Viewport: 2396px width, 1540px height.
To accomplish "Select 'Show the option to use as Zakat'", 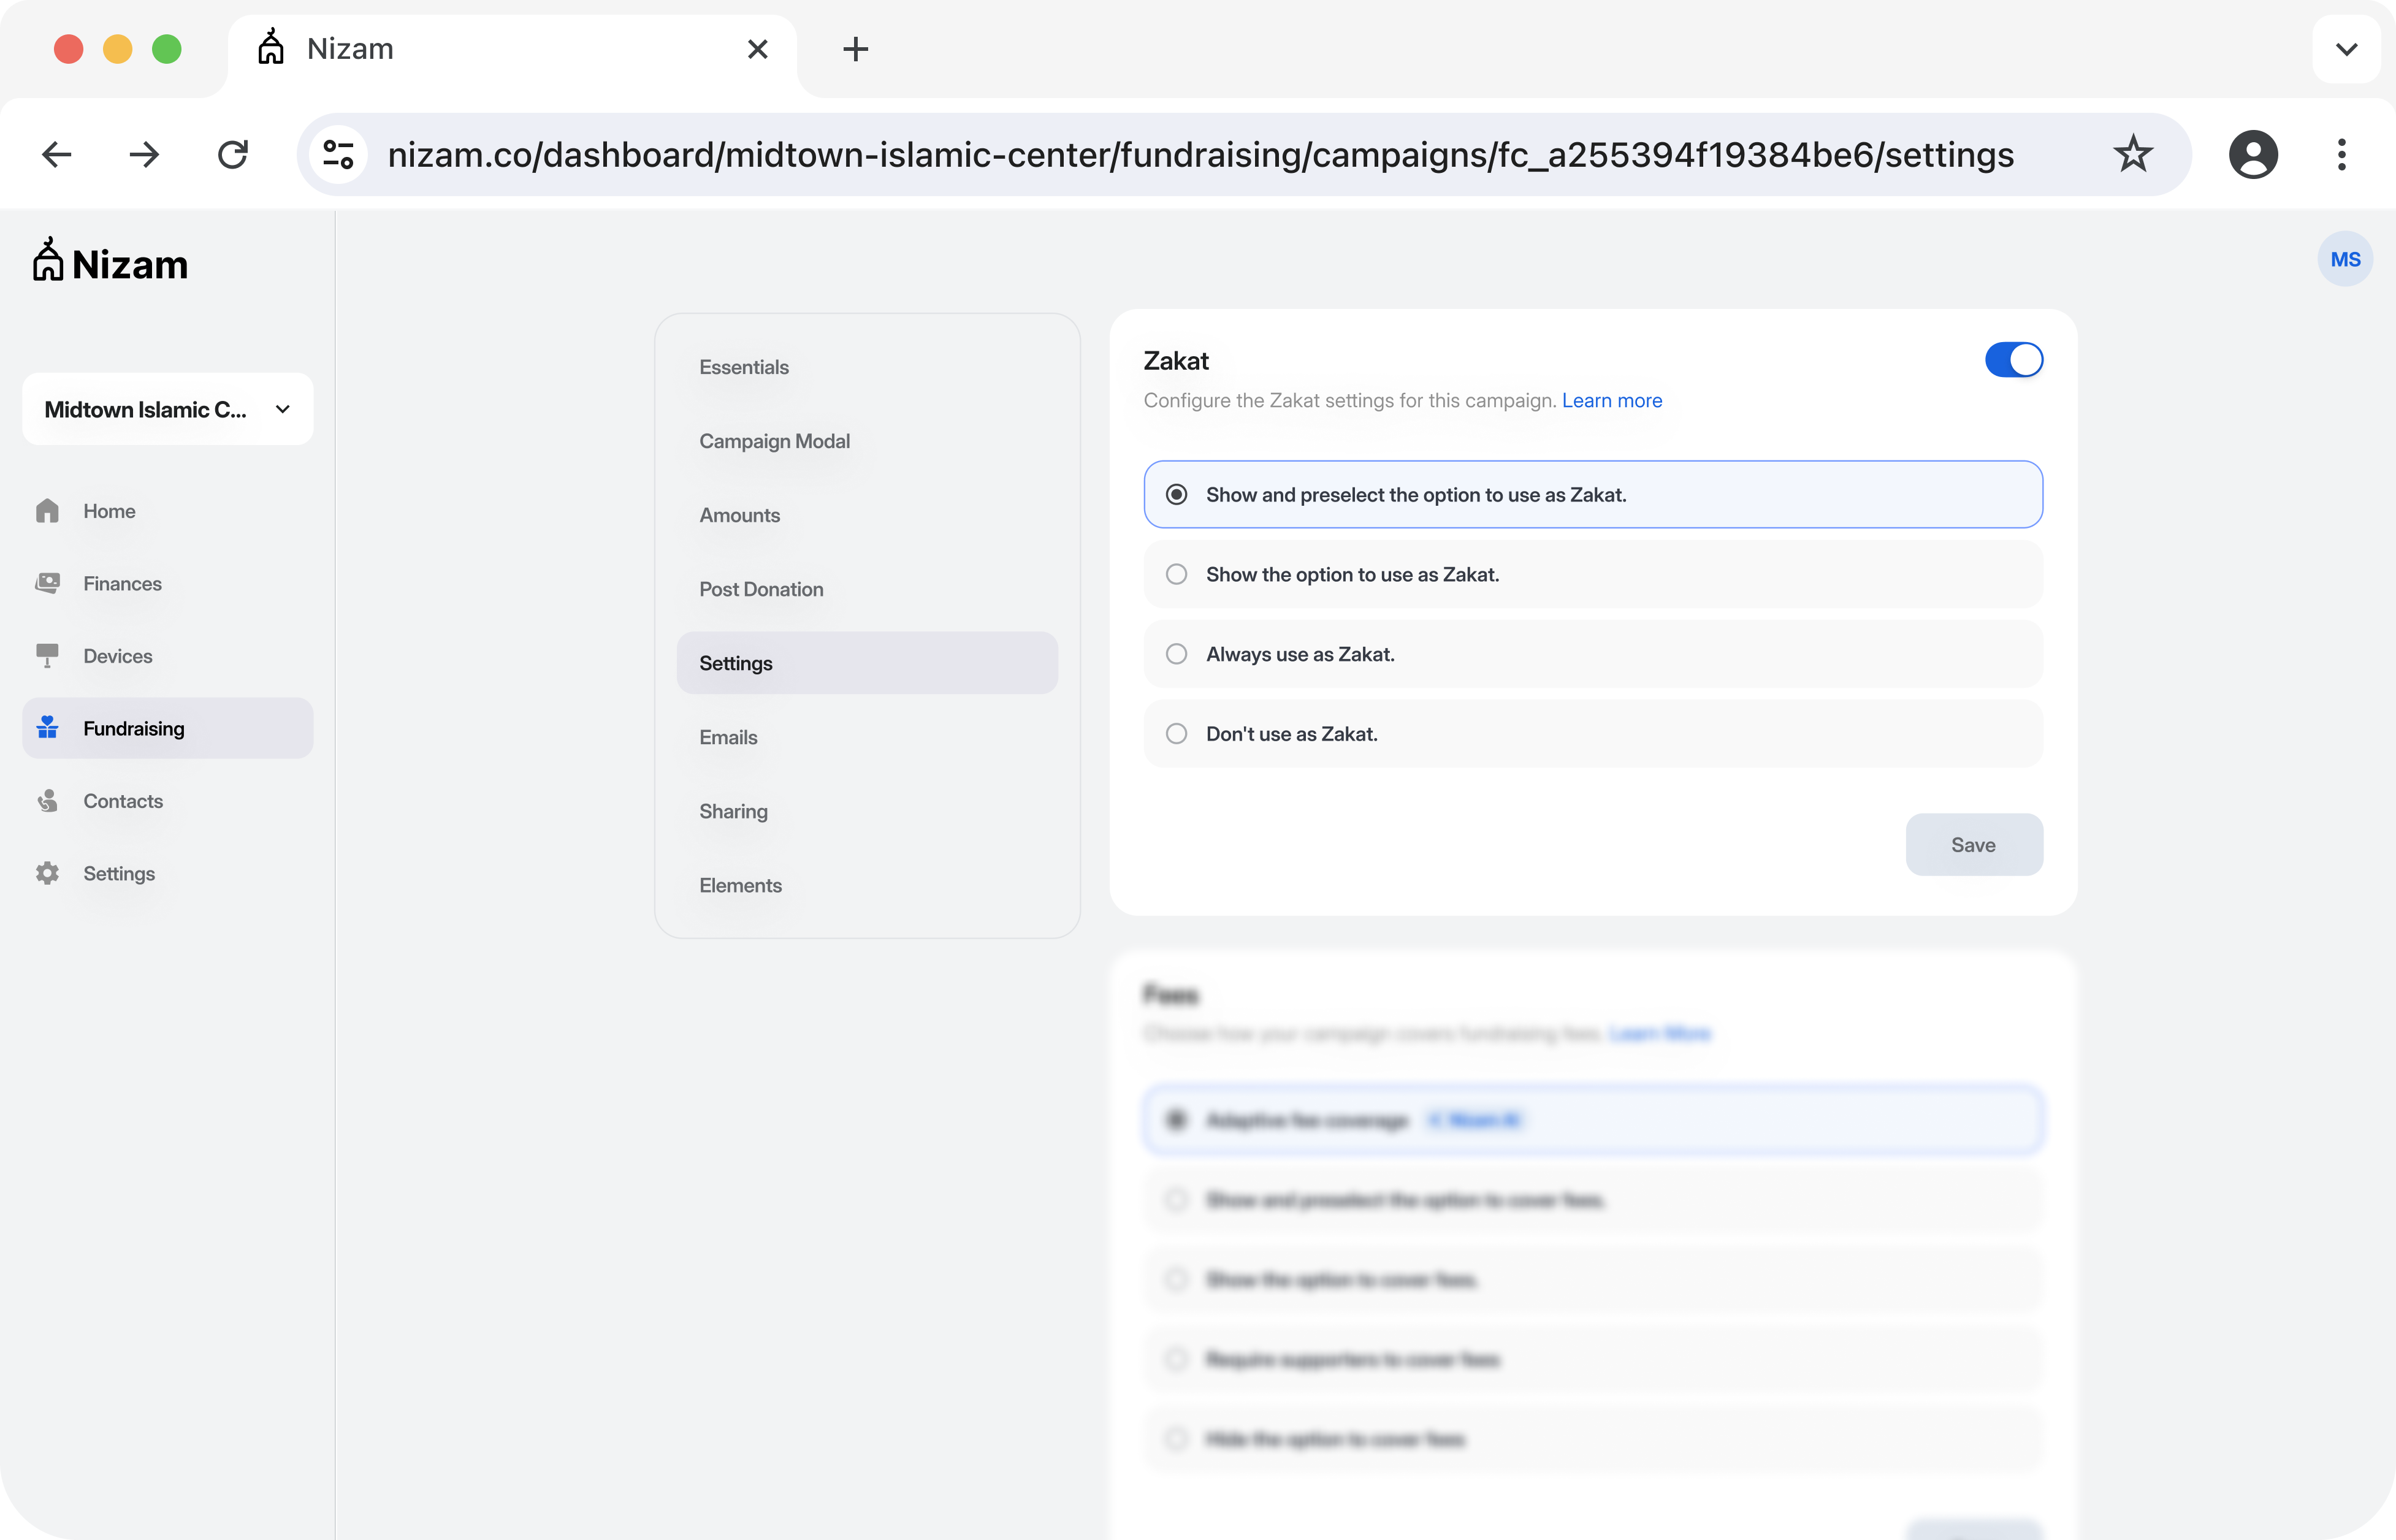I will [x=1176, y=574].
